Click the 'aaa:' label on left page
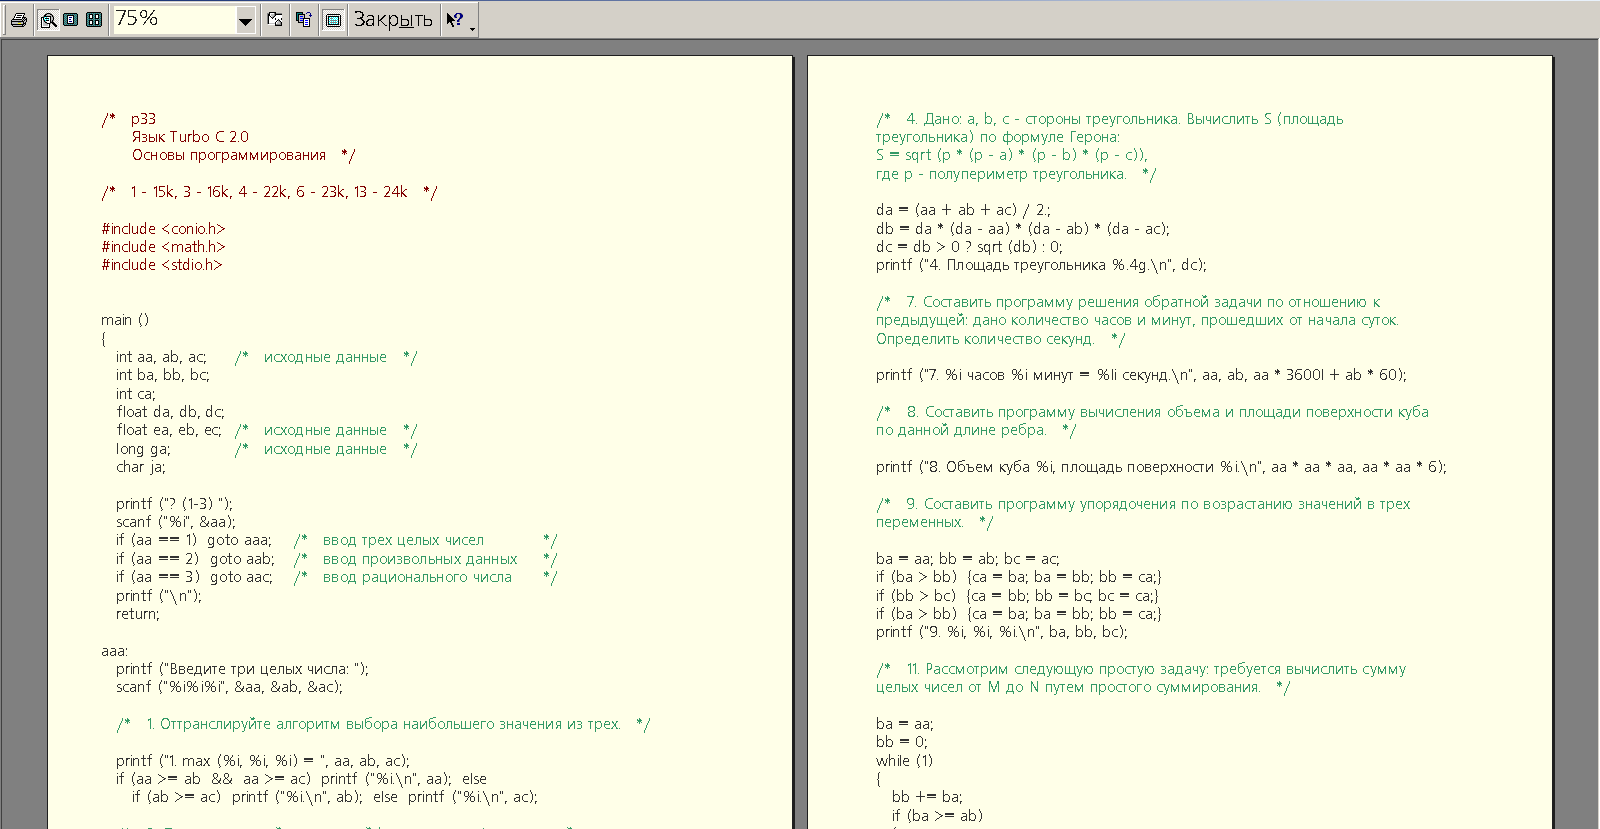 [x=114, y=651]
